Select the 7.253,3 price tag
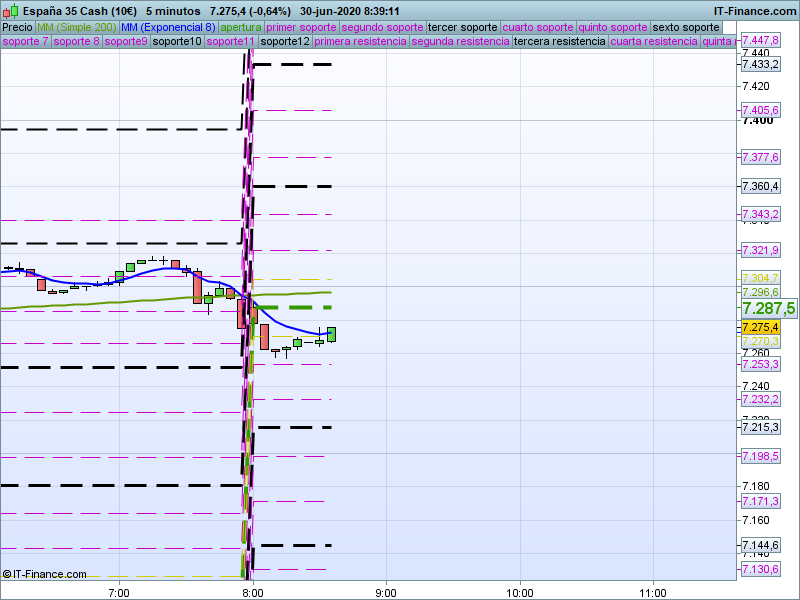 (760, 364)
